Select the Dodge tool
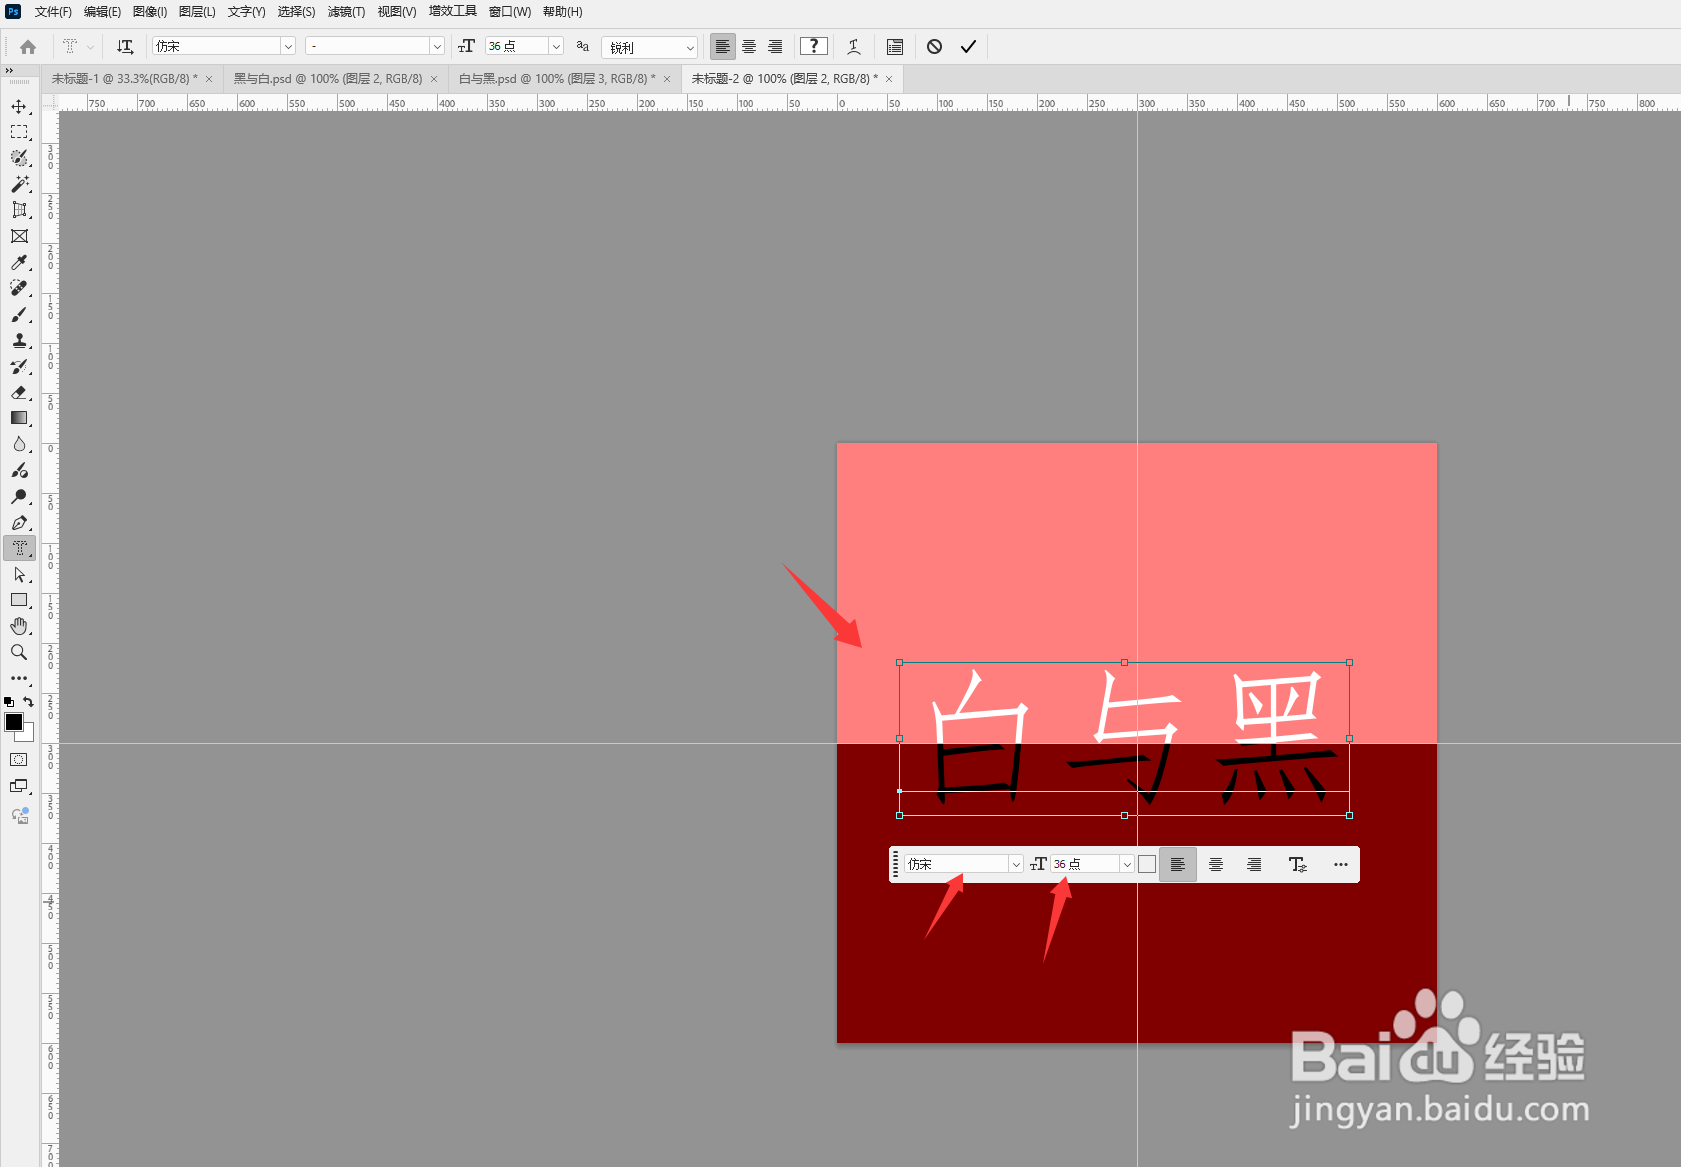Image resolution: width=1681 pixels, height=1167 pixels. tap(19, 496)
